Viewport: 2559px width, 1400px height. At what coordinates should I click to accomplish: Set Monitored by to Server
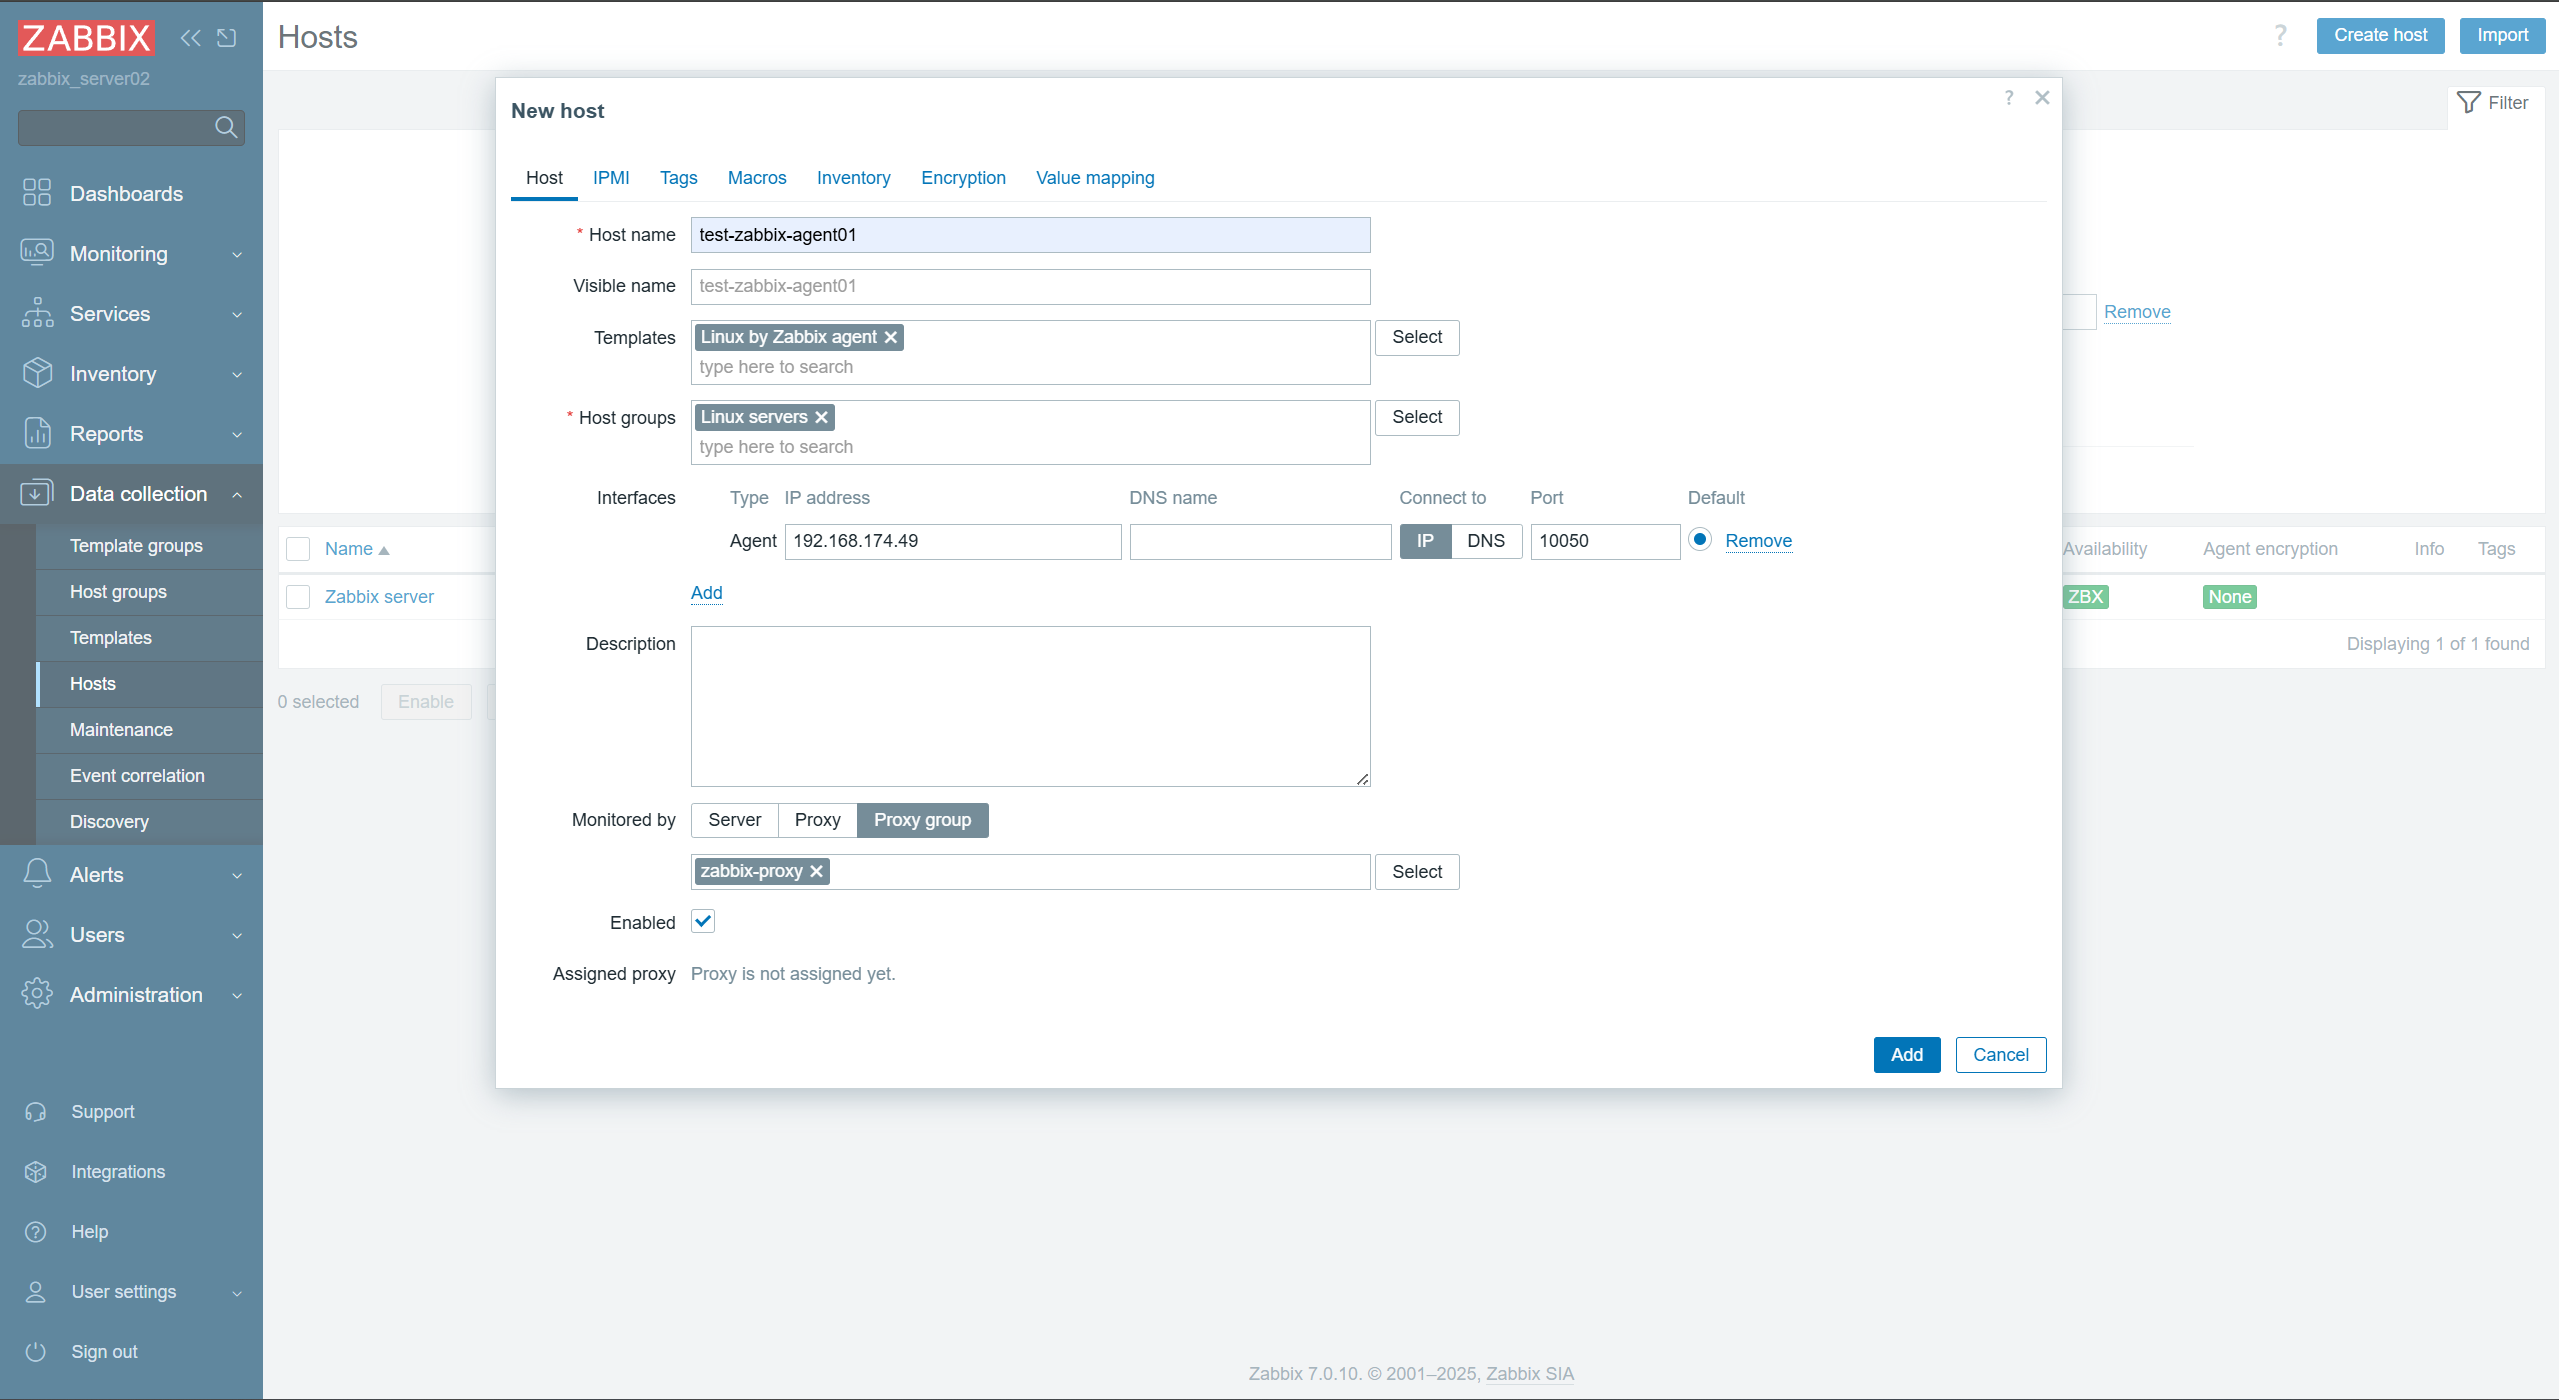click(x=734, y=820)
